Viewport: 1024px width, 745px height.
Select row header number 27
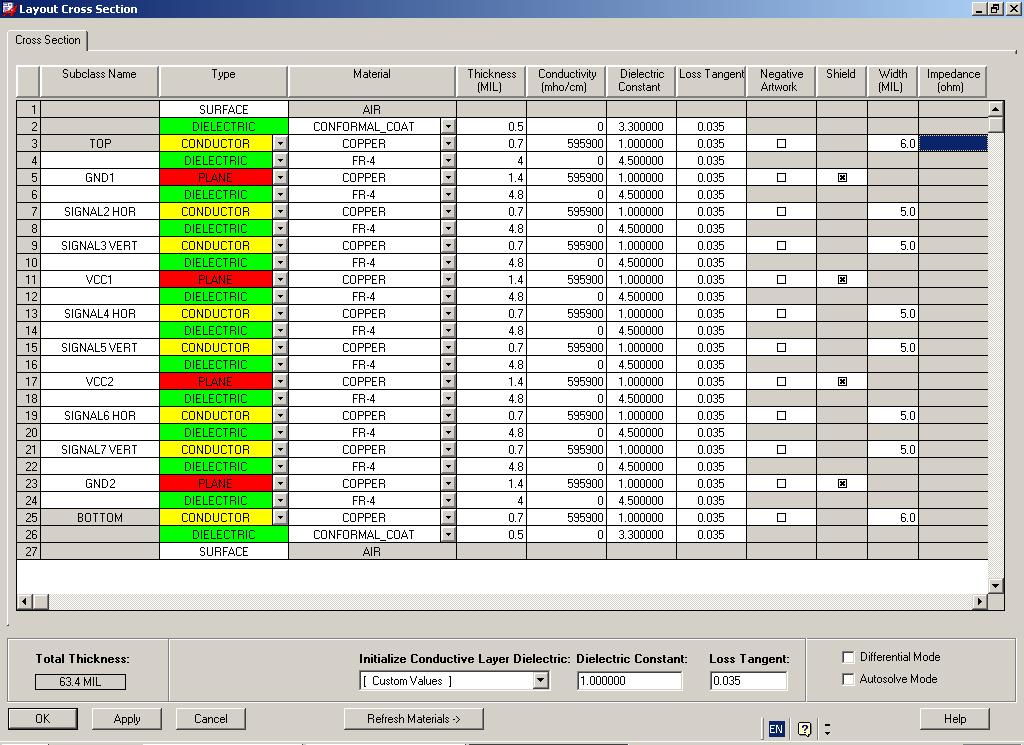(x=28, y=551)
